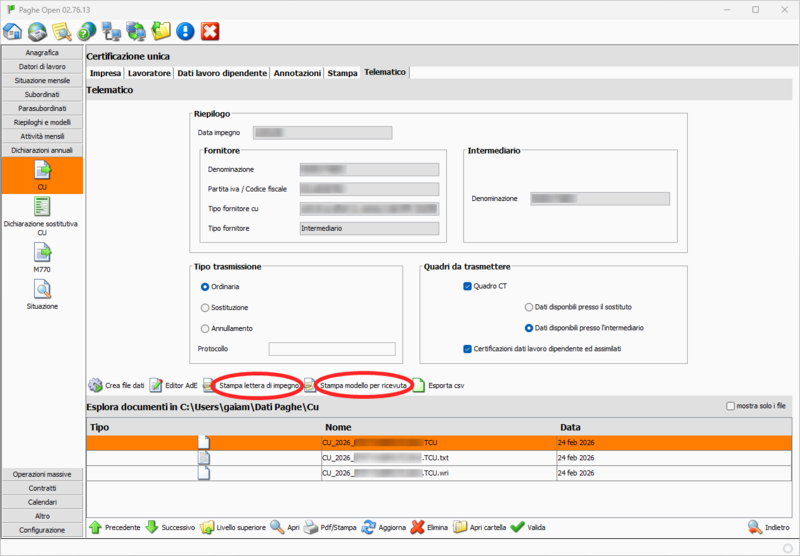Click into the Protocollo input field
The height and width of the screenshot is (556, 800).
331,349
